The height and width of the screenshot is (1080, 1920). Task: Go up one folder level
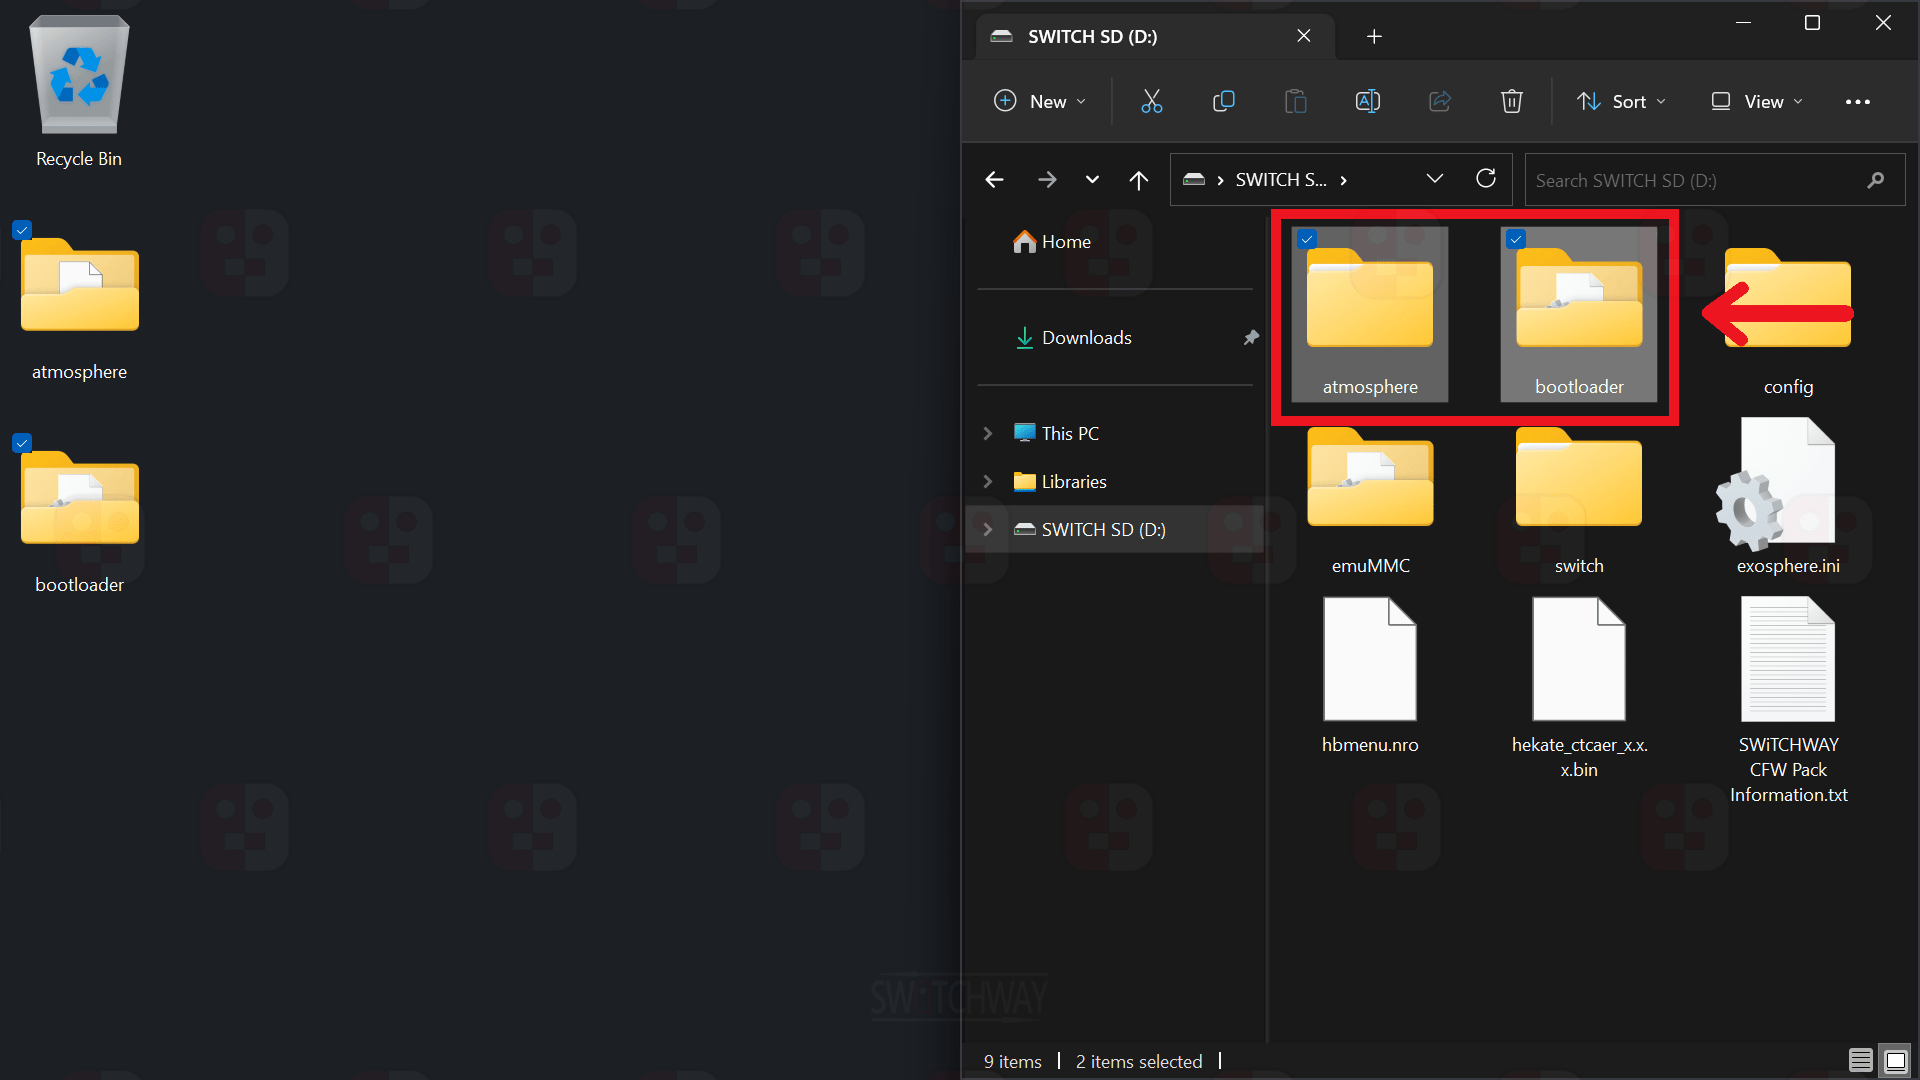pos(1138,180)
